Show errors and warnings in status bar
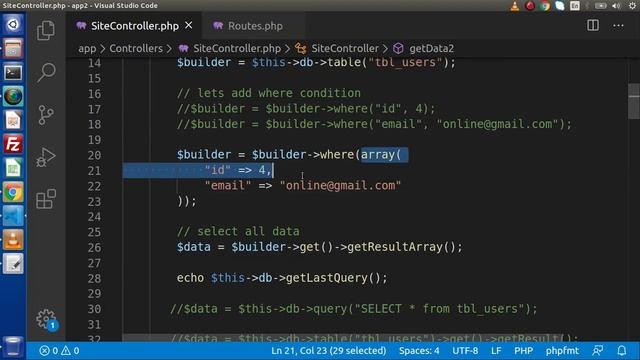The height and width of the screenshot is (360, 640). click(59, 351)
